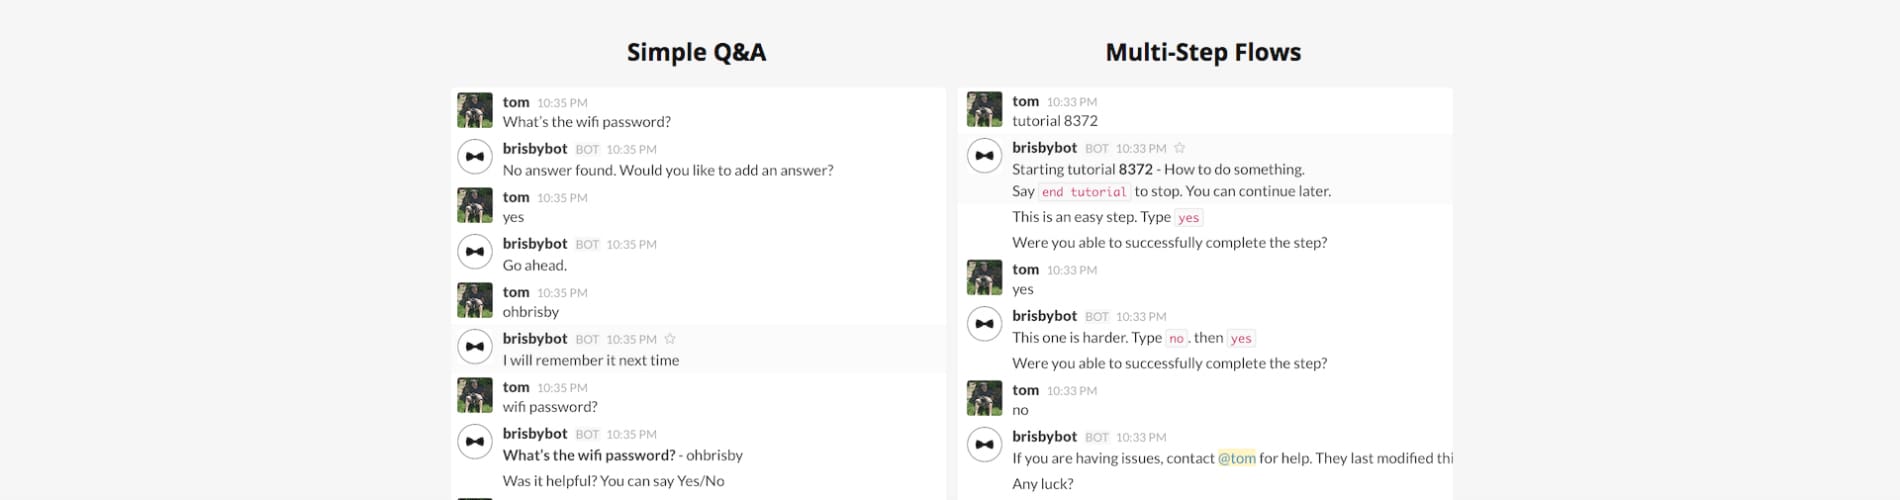Click tom's avatar beside 'tutorial 8372' message
Image resolution: width=1900 pixels, height=500 pixels.
point(985,109)
